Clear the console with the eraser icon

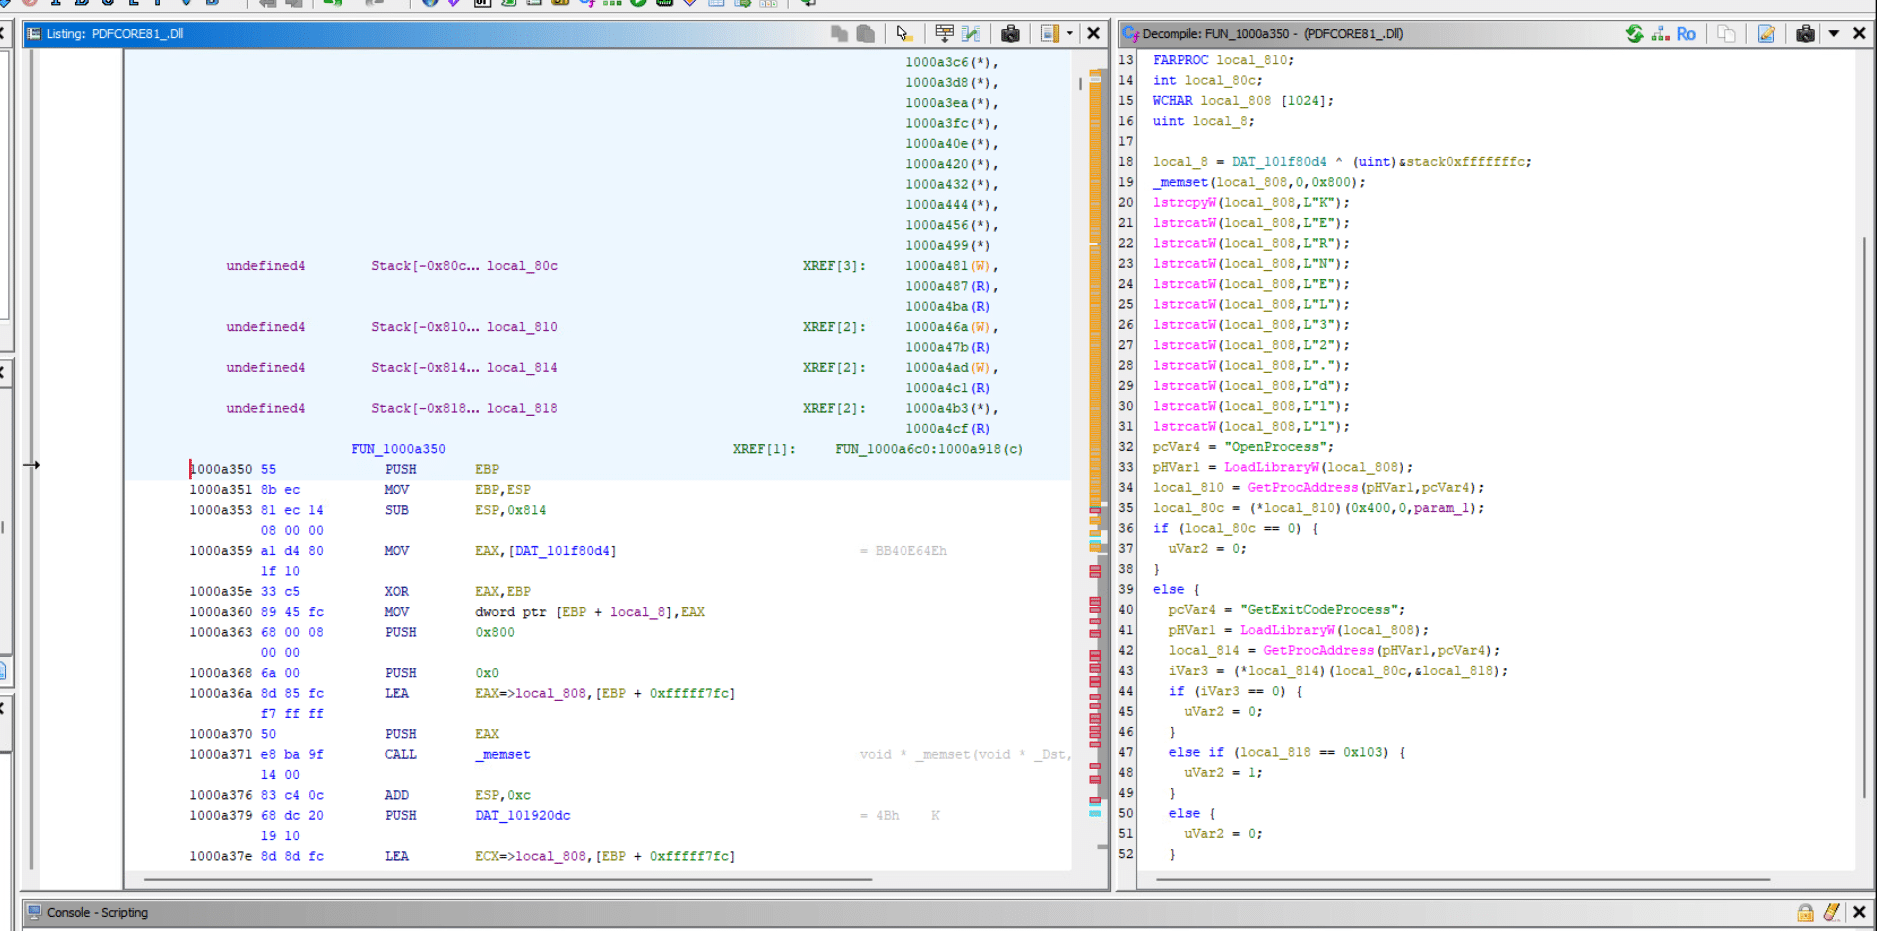[1832, 912]
